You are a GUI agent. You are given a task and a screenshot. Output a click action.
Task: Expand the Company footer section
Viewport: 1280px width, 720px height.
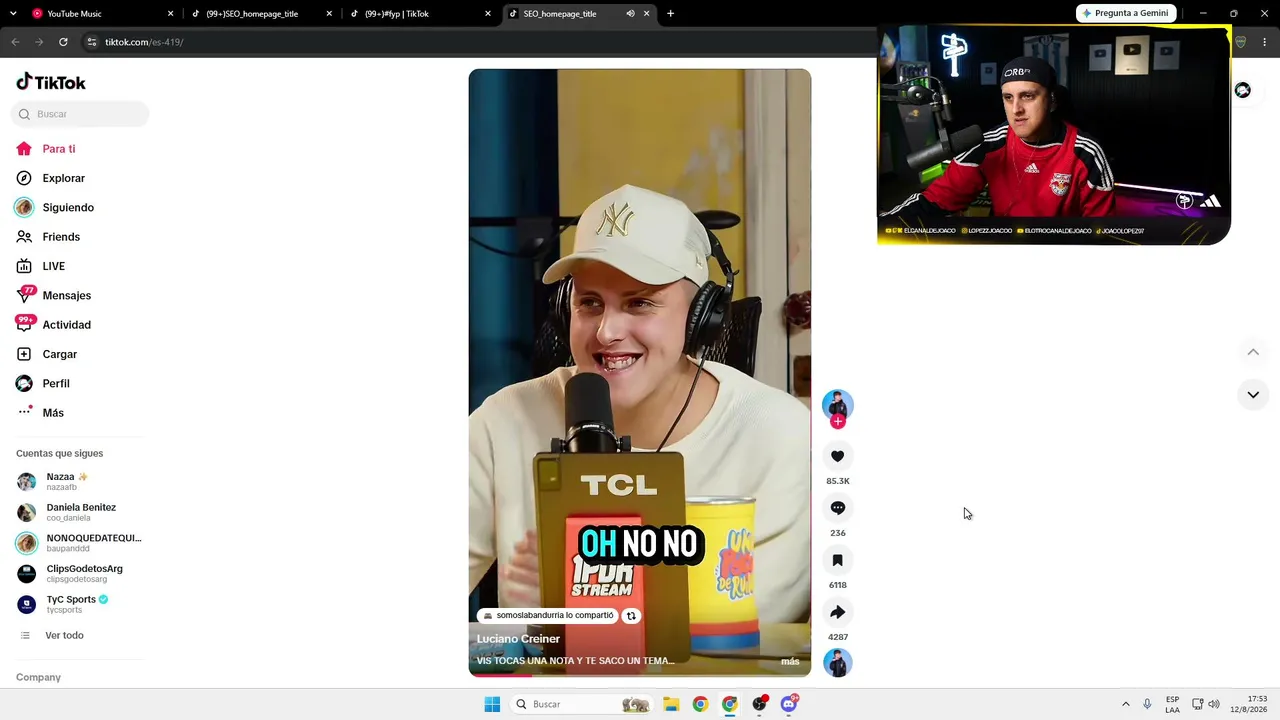(38, 677)
